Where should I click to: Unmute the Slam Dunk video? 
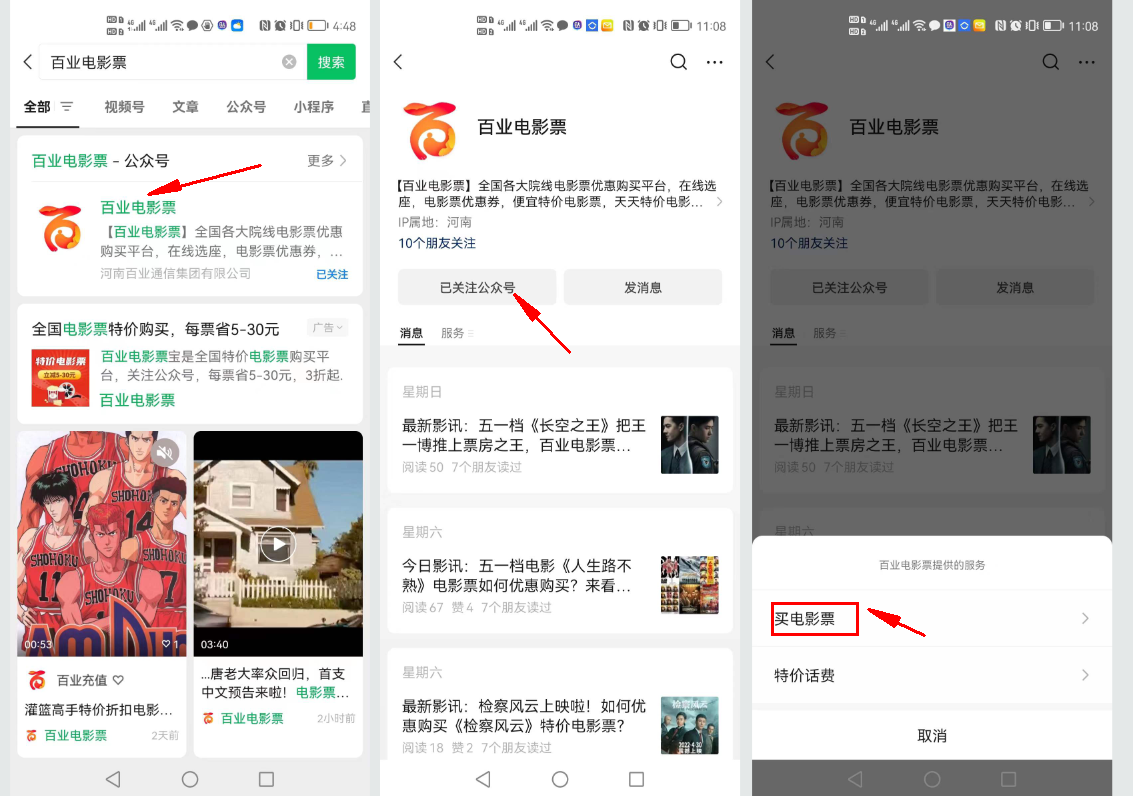[165, 453]
